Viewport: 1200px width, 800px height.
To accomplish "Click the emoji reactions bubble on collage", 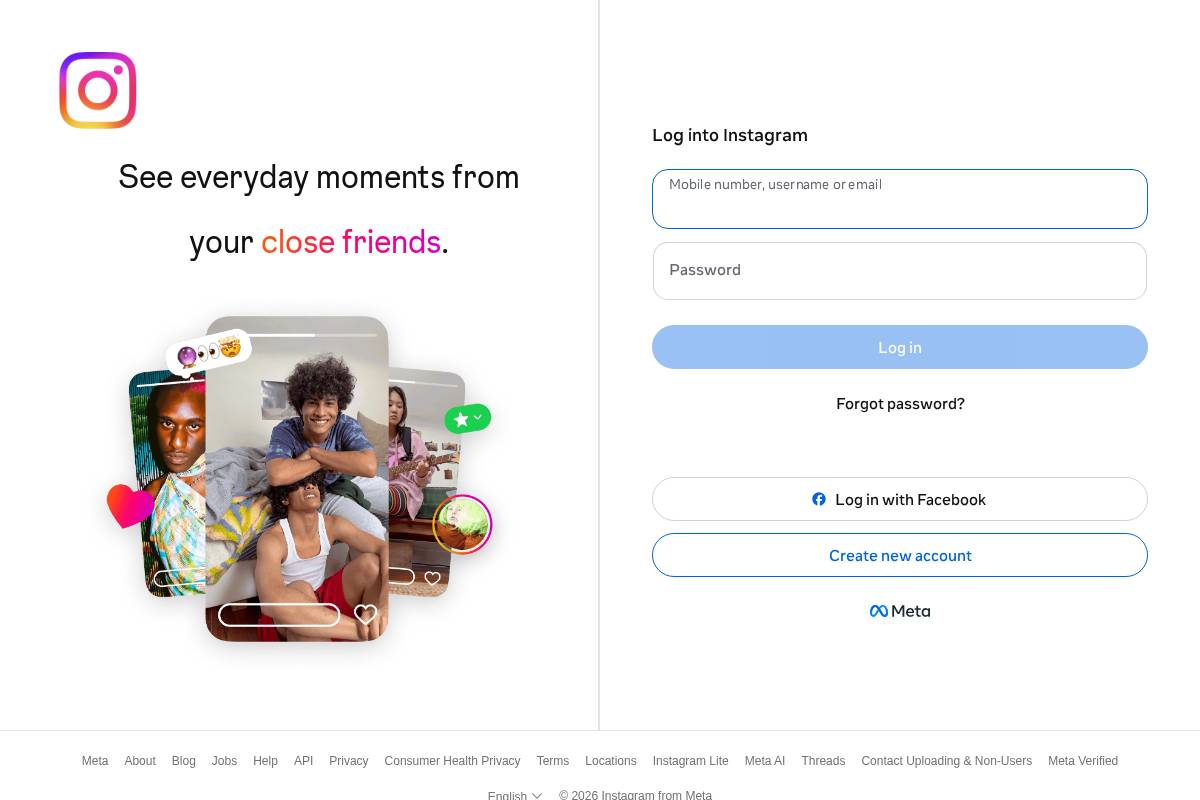I will (x=209, y=352).
